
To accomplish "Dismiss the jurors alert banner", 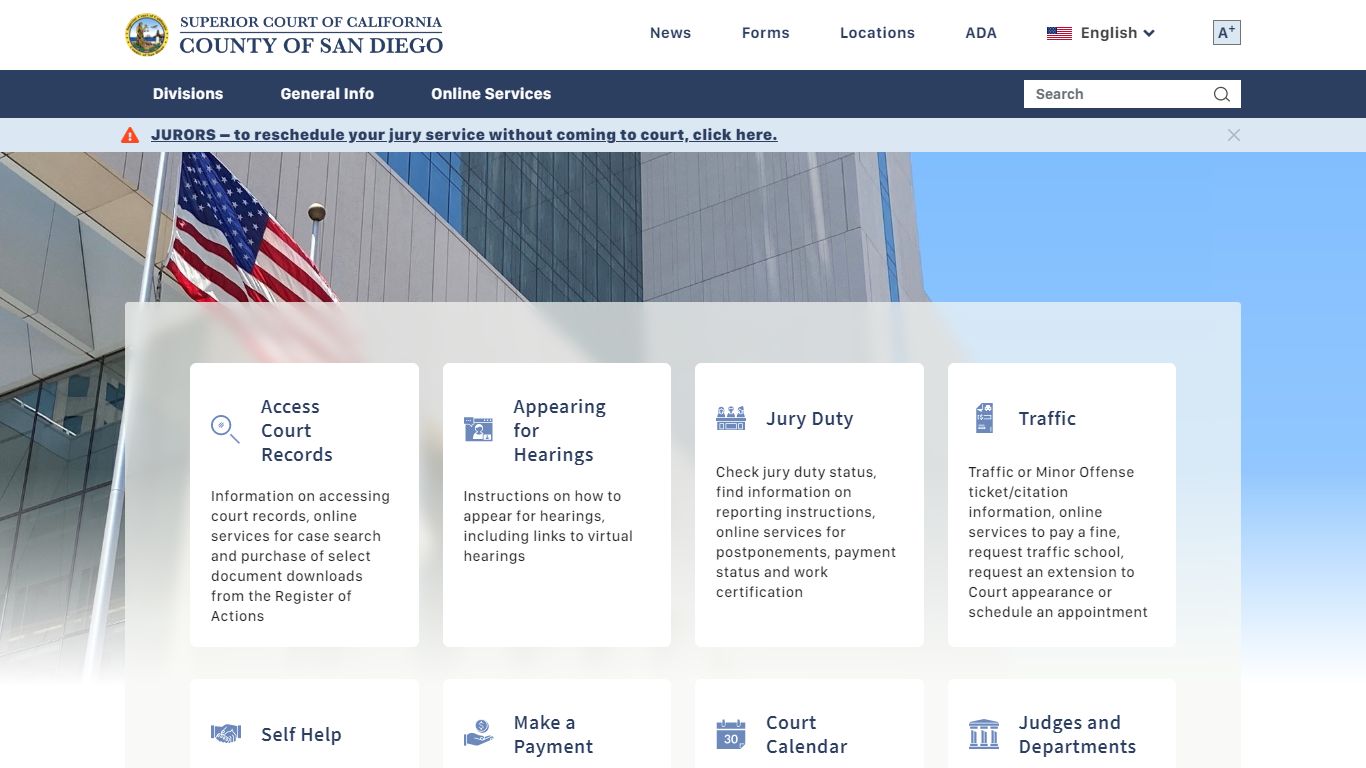I will 1234,135.
